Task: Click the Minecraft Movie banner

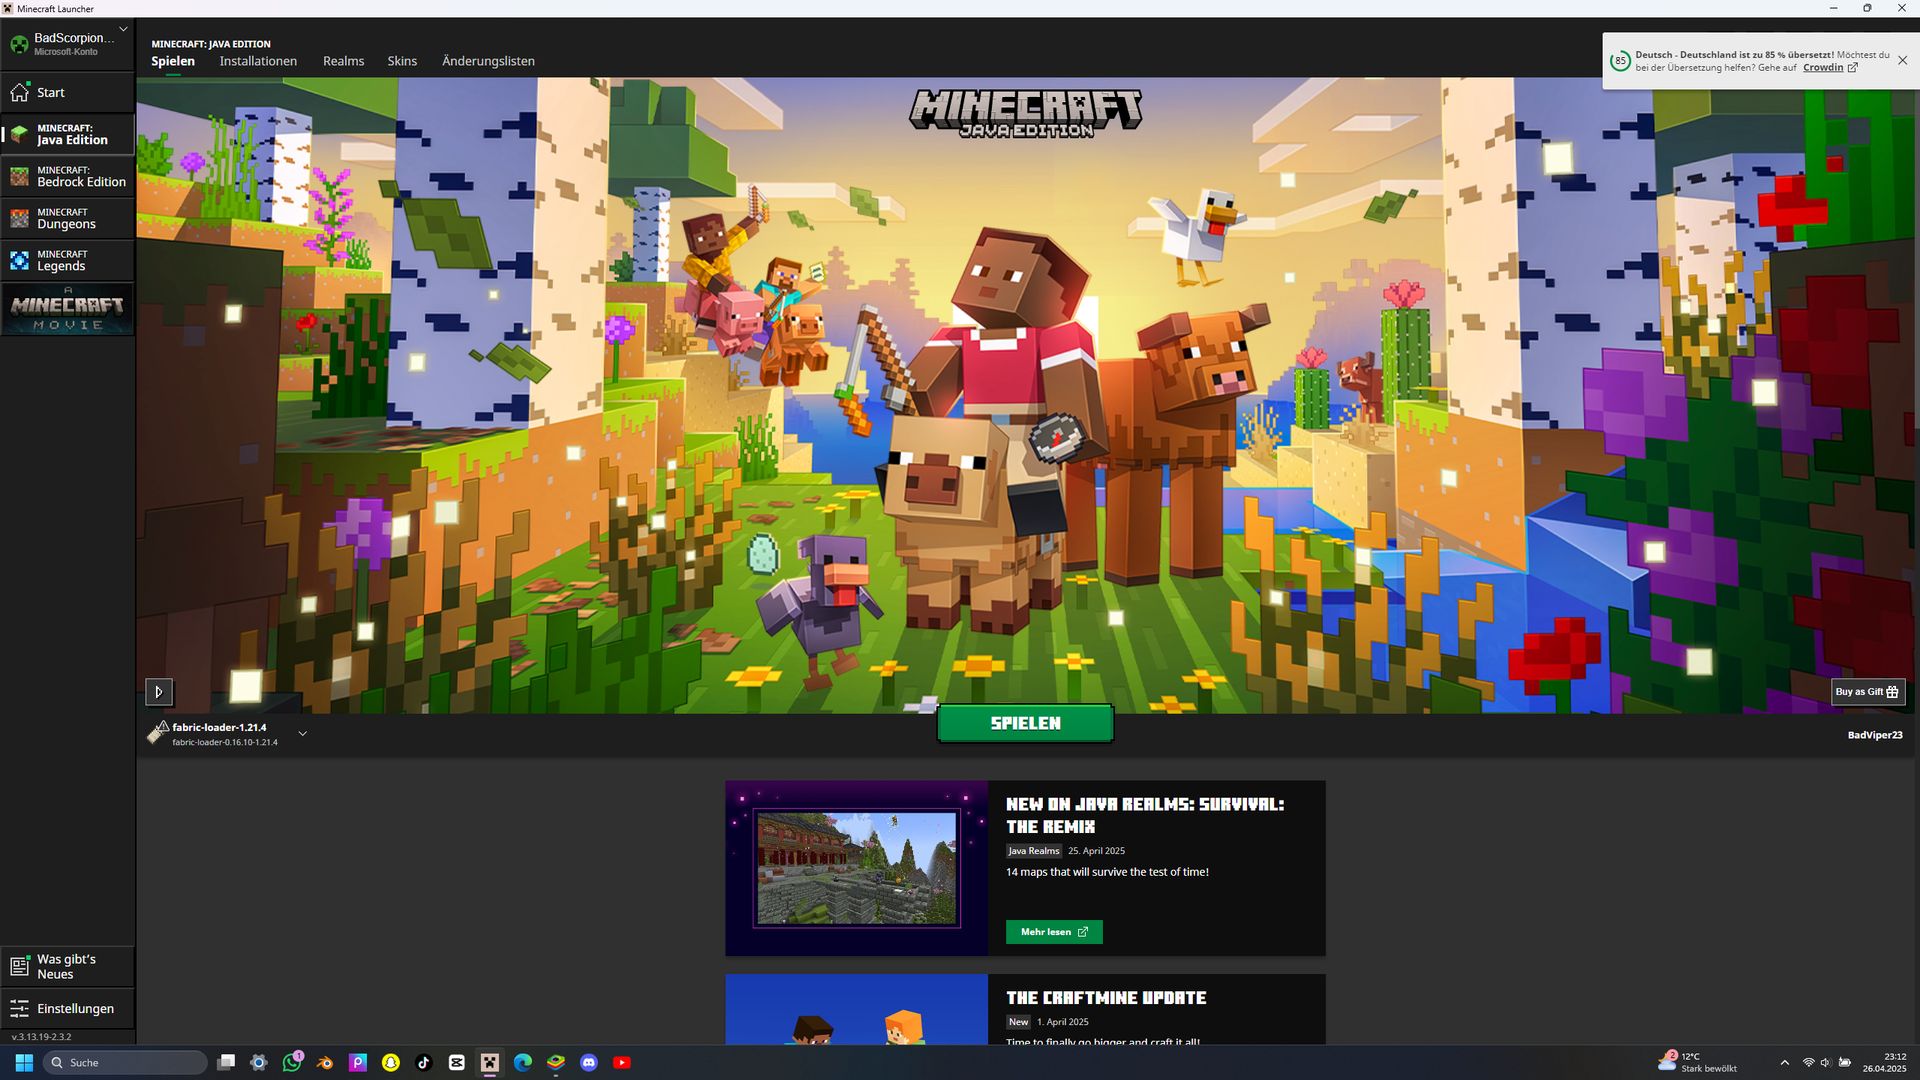Action: point(68,309)
